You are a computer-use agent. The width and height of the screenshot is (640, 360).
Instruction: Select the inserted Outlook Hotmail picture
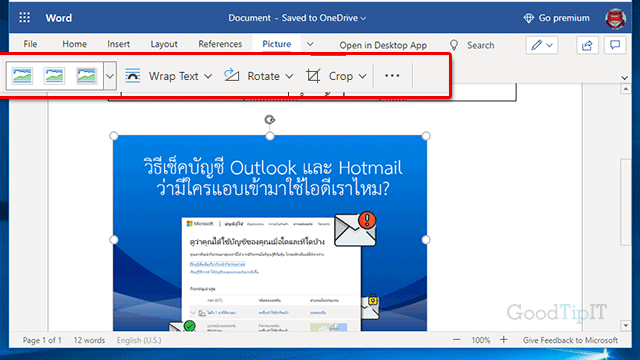click(x=270, y=233)
